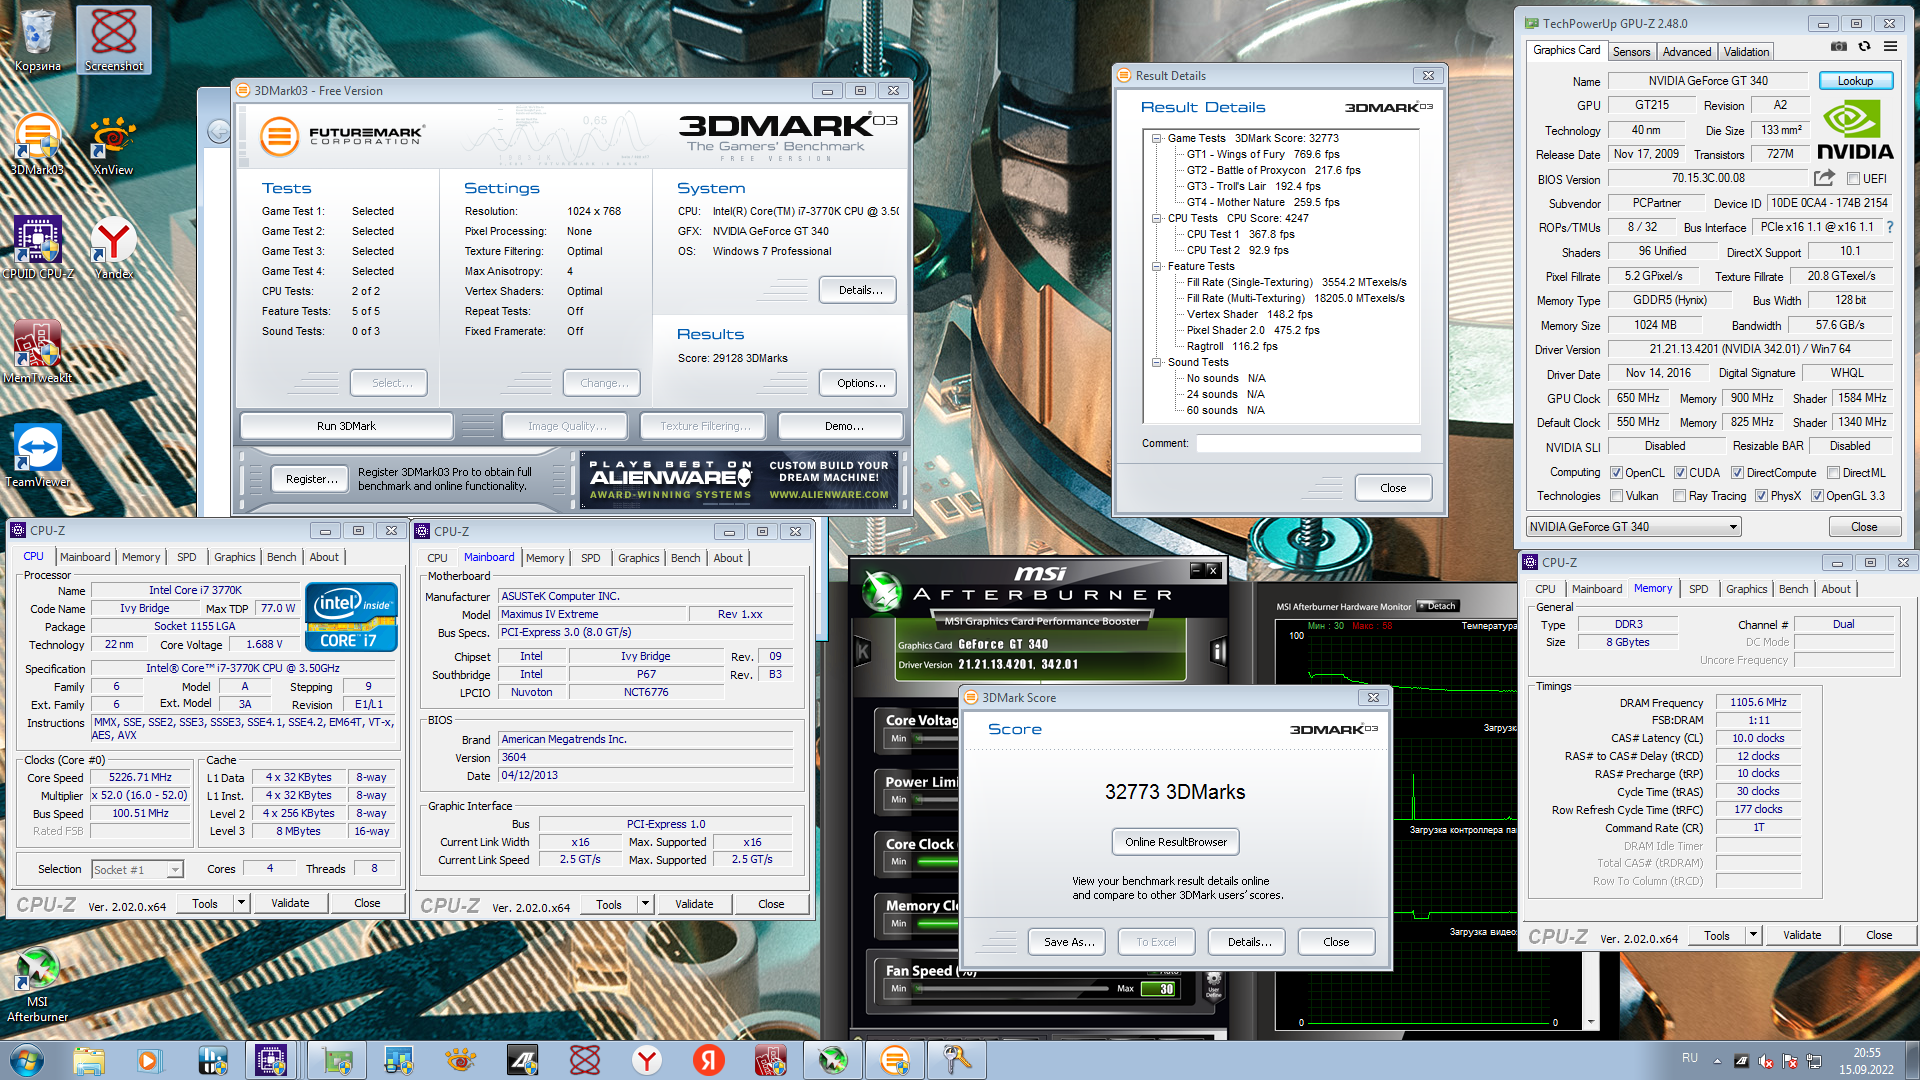
Task: Open Tools dropdown arrow in CPU-Z Mainboard window
Action: tap(645, 904)
